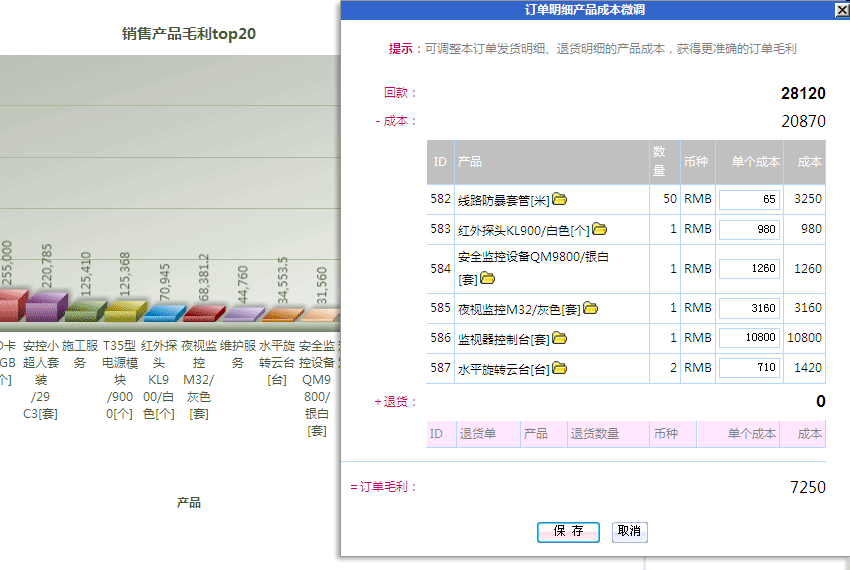Open folder icon for 夜视监控M32 product

pos(590,308)
